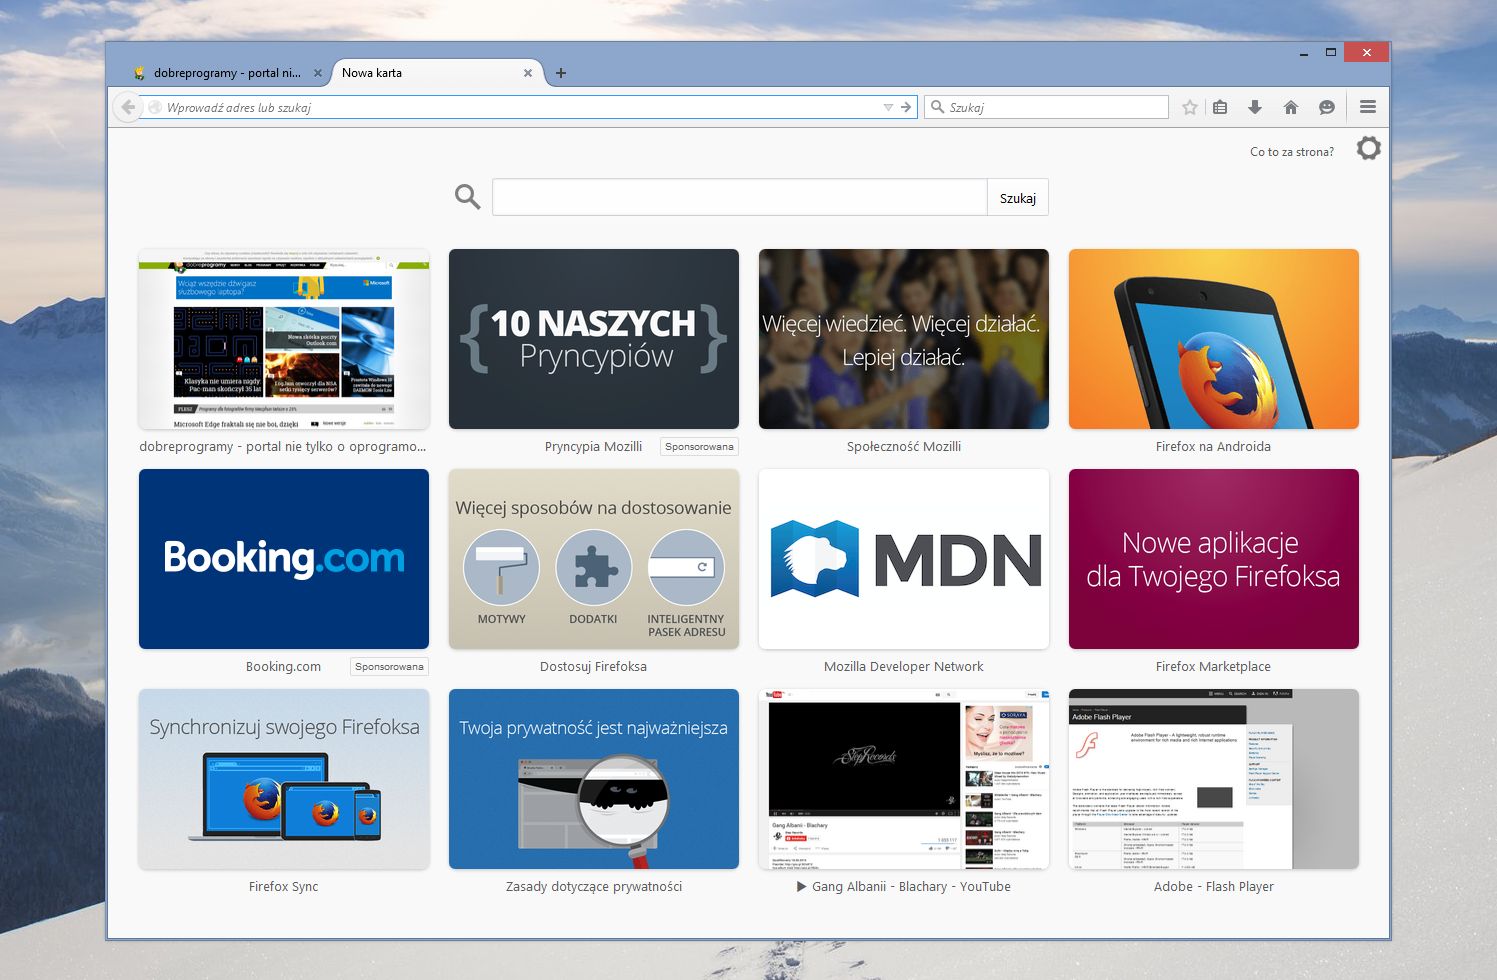Click the 'Zasady dotyczące prywatności' caption

(594, 887)
